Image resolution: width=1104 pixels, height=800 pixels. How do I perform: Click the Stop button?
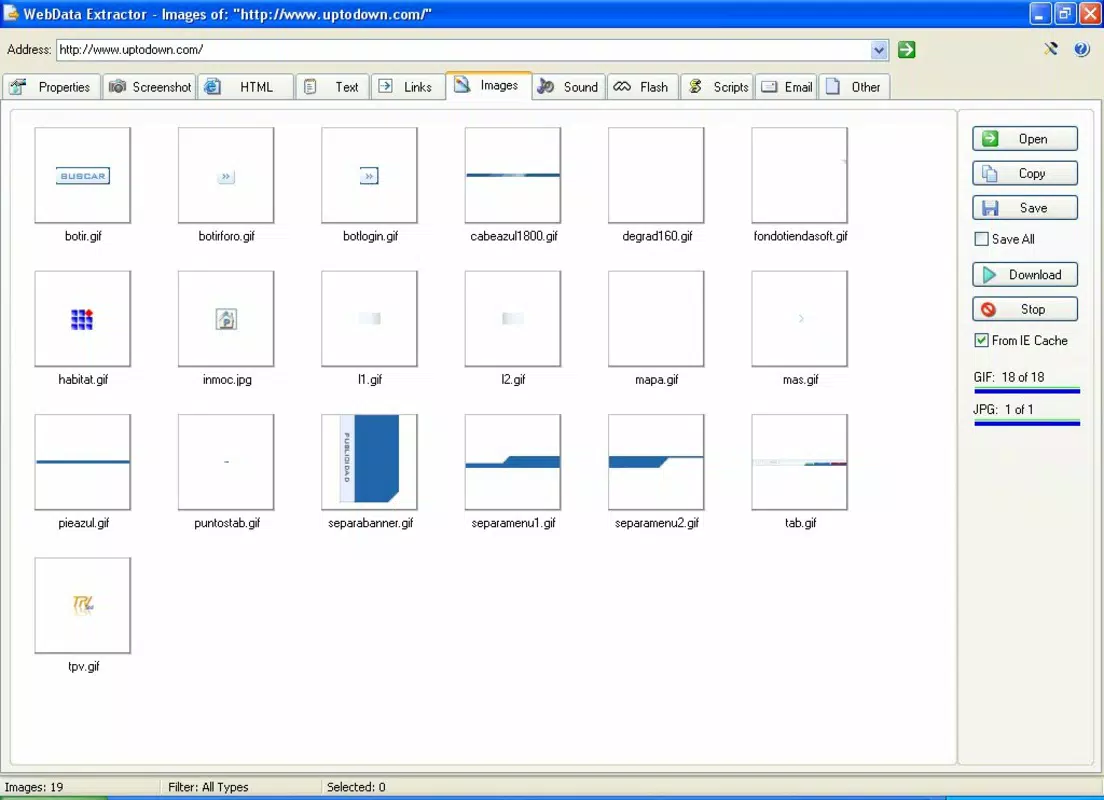[x=1024, y=309]
